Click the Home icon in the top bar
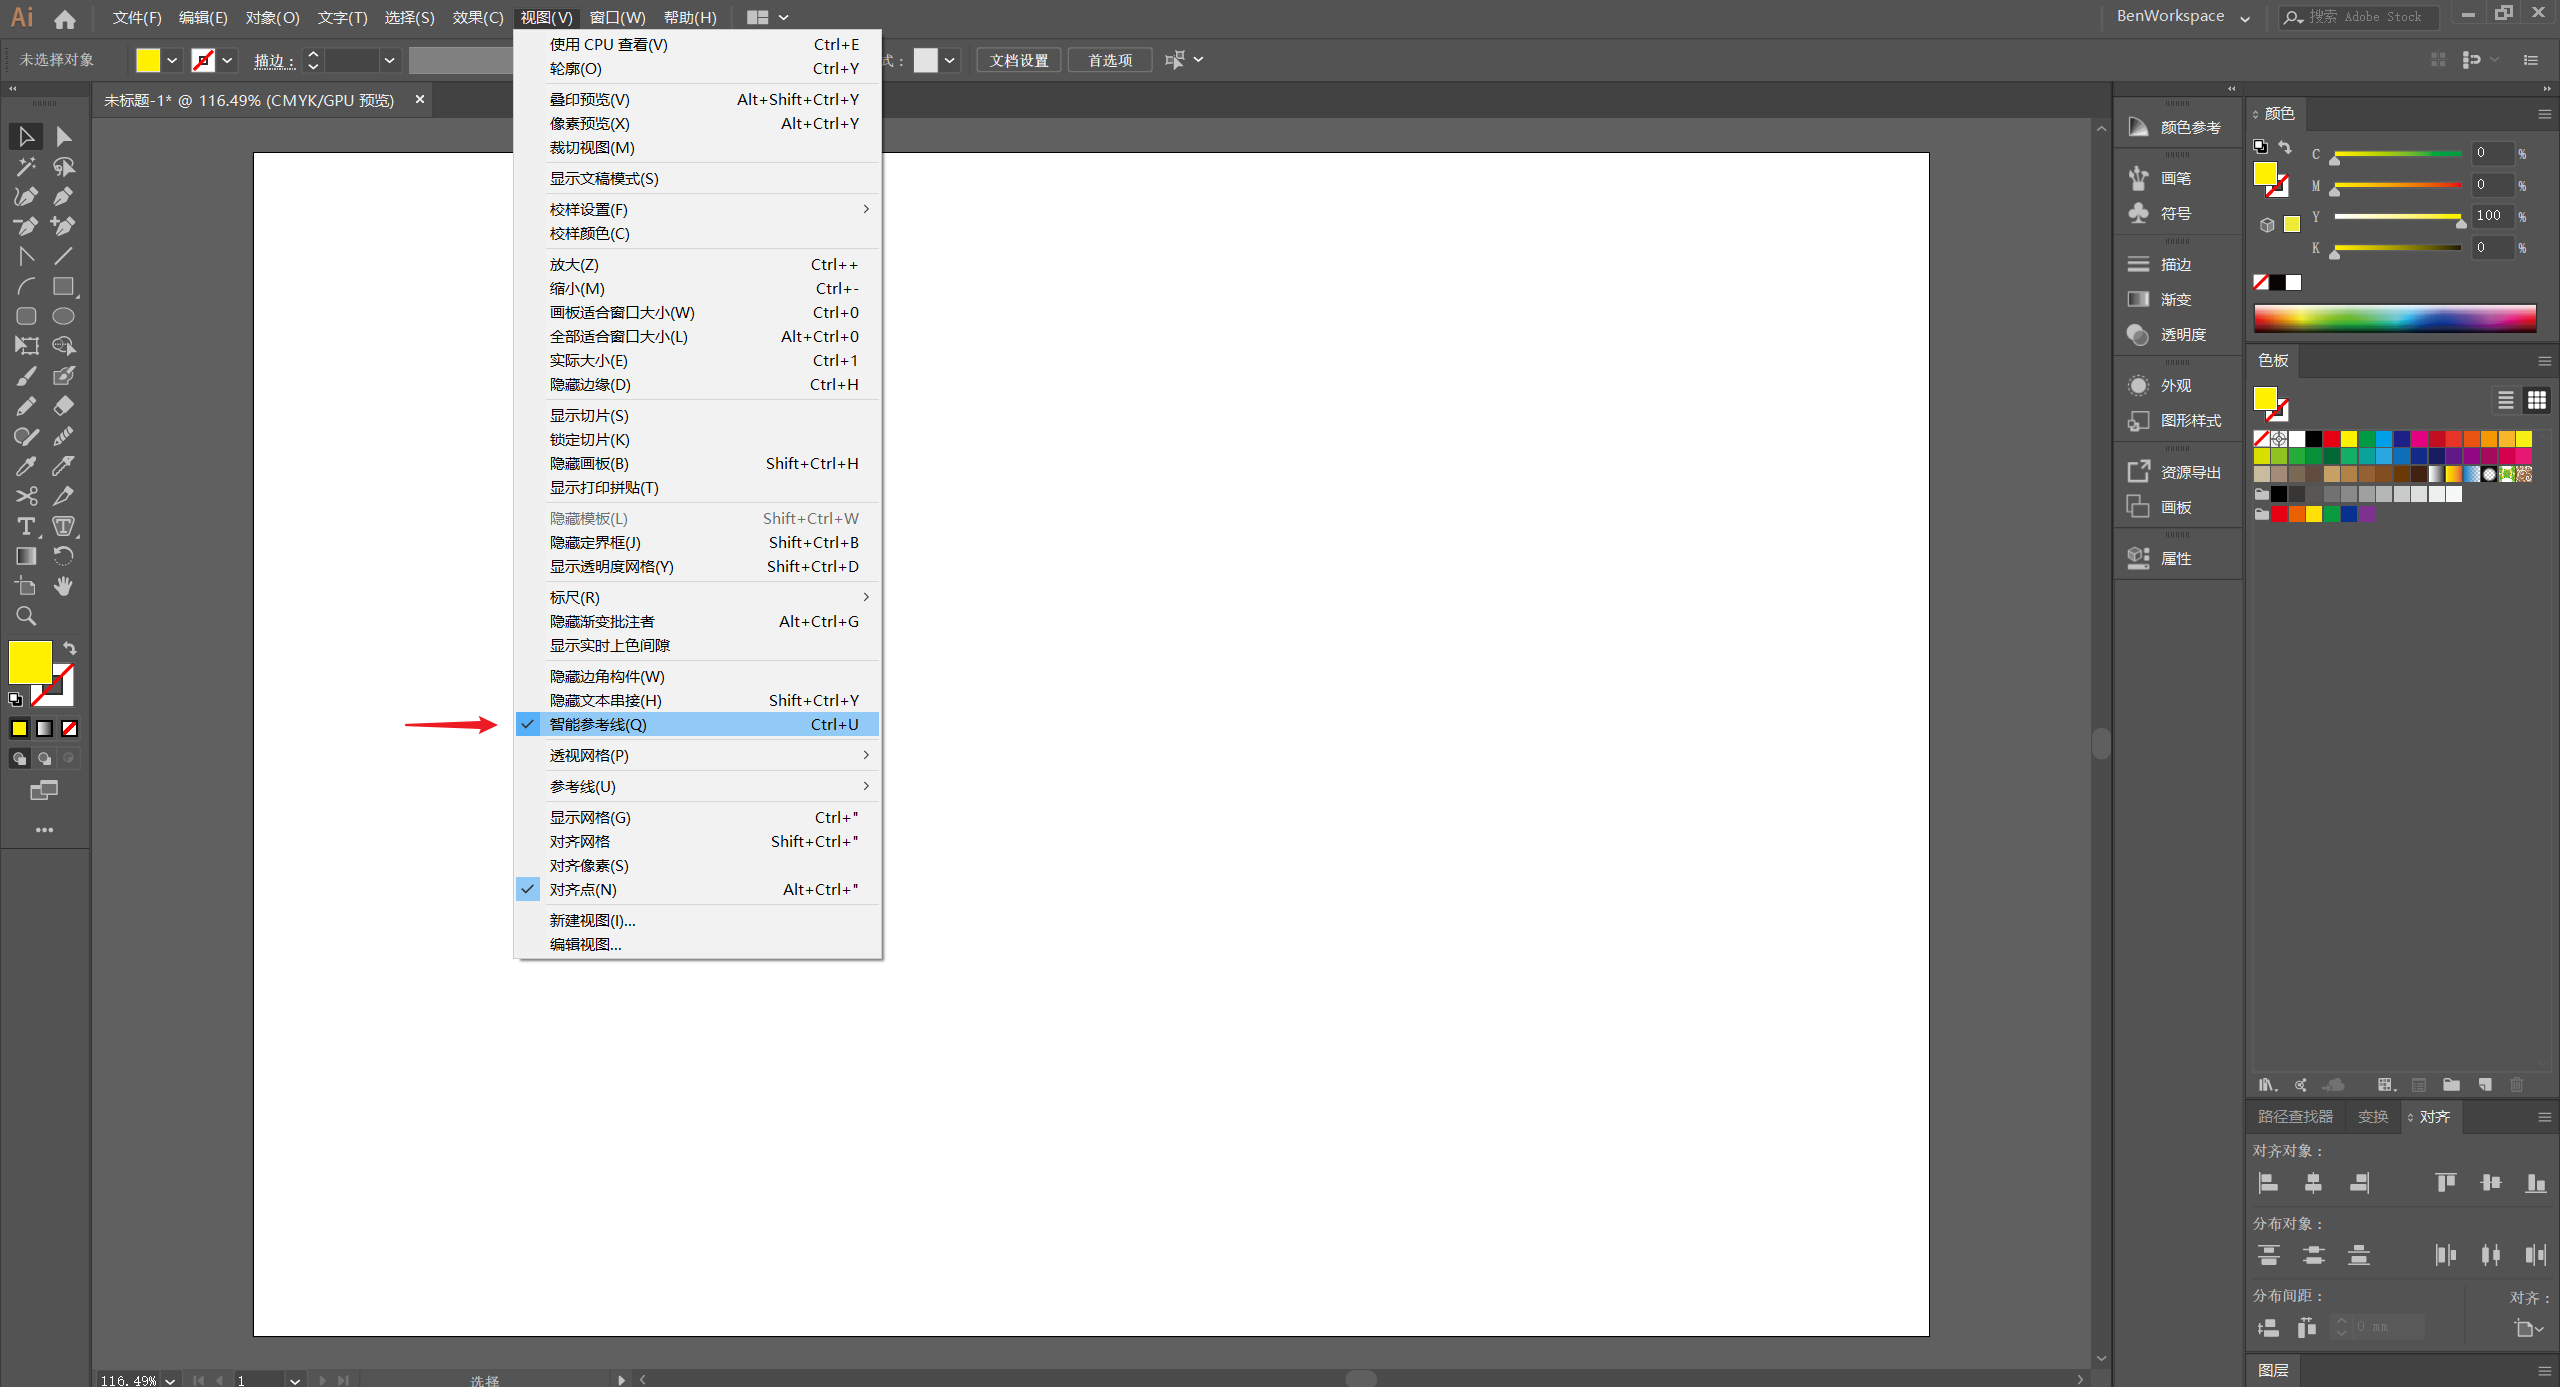This screenshot has height=1387, width=2560. [x=65, y=18]
